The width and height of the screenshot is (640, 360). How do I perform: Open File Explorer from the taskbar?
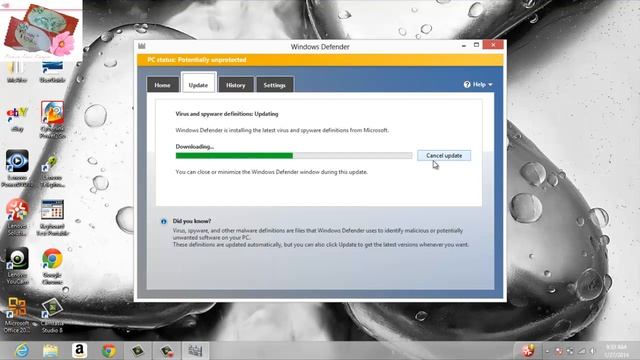[x=50, y=351]
